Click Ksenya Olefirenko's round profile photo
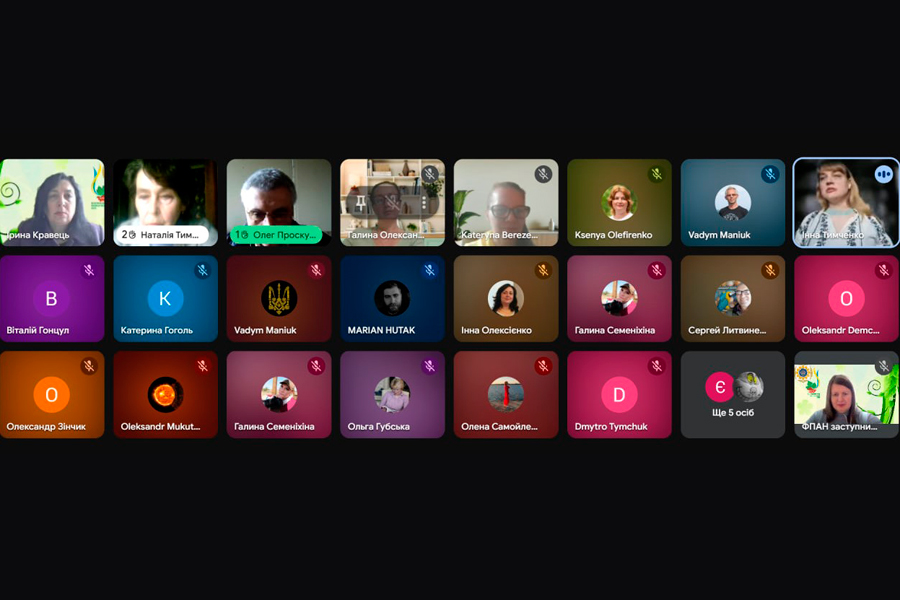Screen dimensions: 900x600 point(619,203)
